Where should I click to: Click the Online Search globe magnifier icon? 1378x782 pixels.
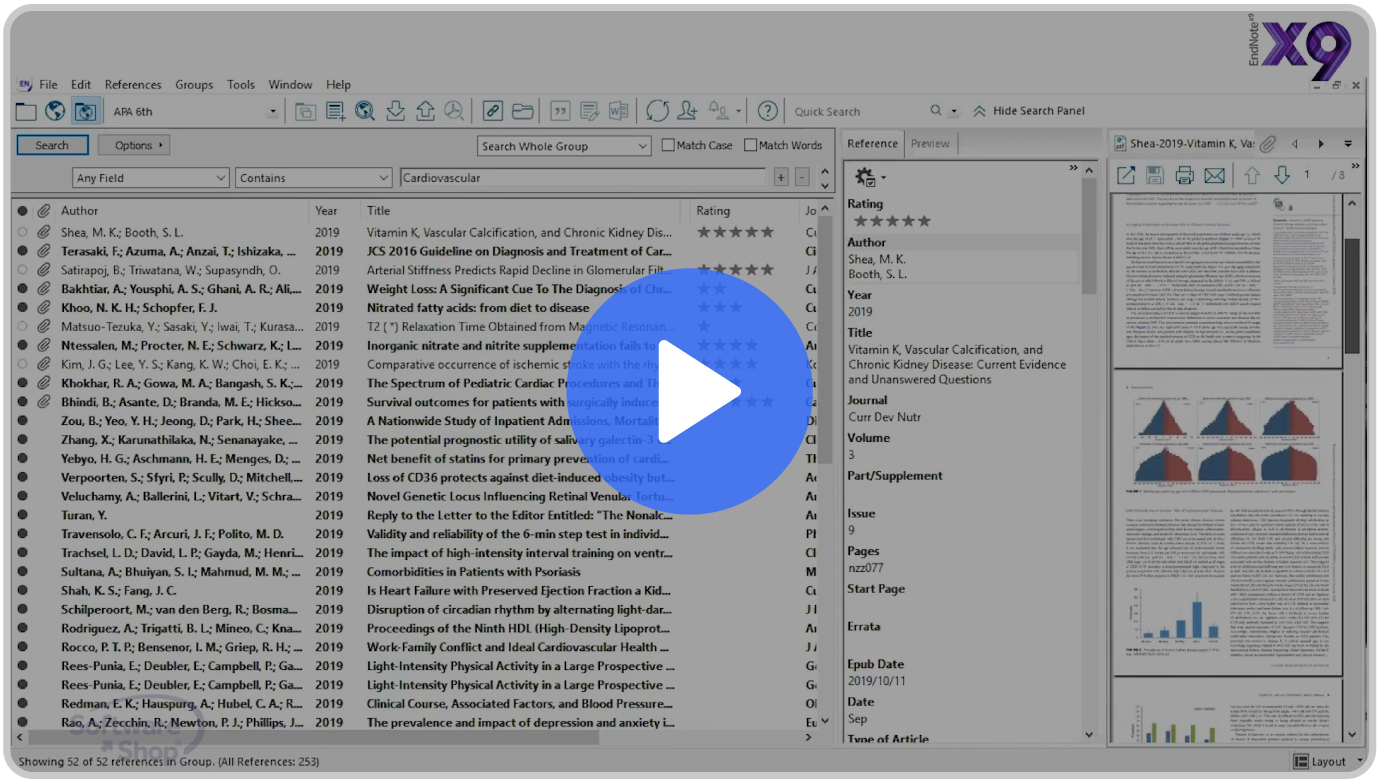tap(365, 111)
